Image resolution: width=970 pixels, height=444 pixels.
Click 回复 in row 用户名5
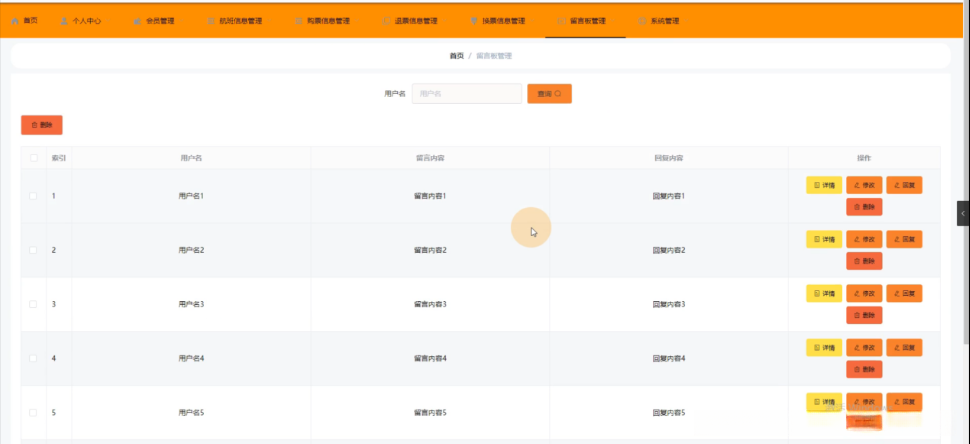(x=904, y=401)
